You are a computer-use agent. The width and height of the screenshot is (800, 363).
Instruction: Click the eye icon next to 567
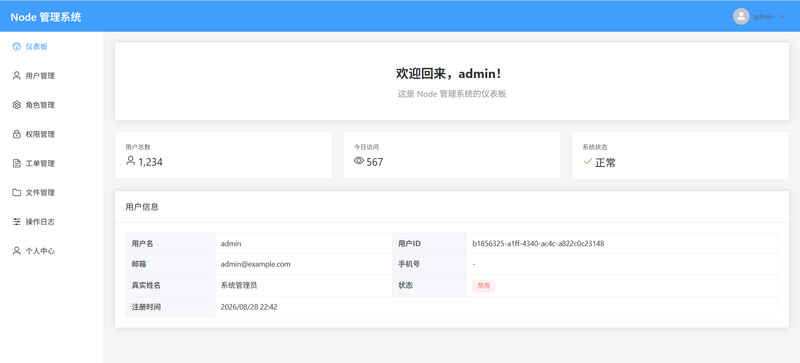point(359,161)
